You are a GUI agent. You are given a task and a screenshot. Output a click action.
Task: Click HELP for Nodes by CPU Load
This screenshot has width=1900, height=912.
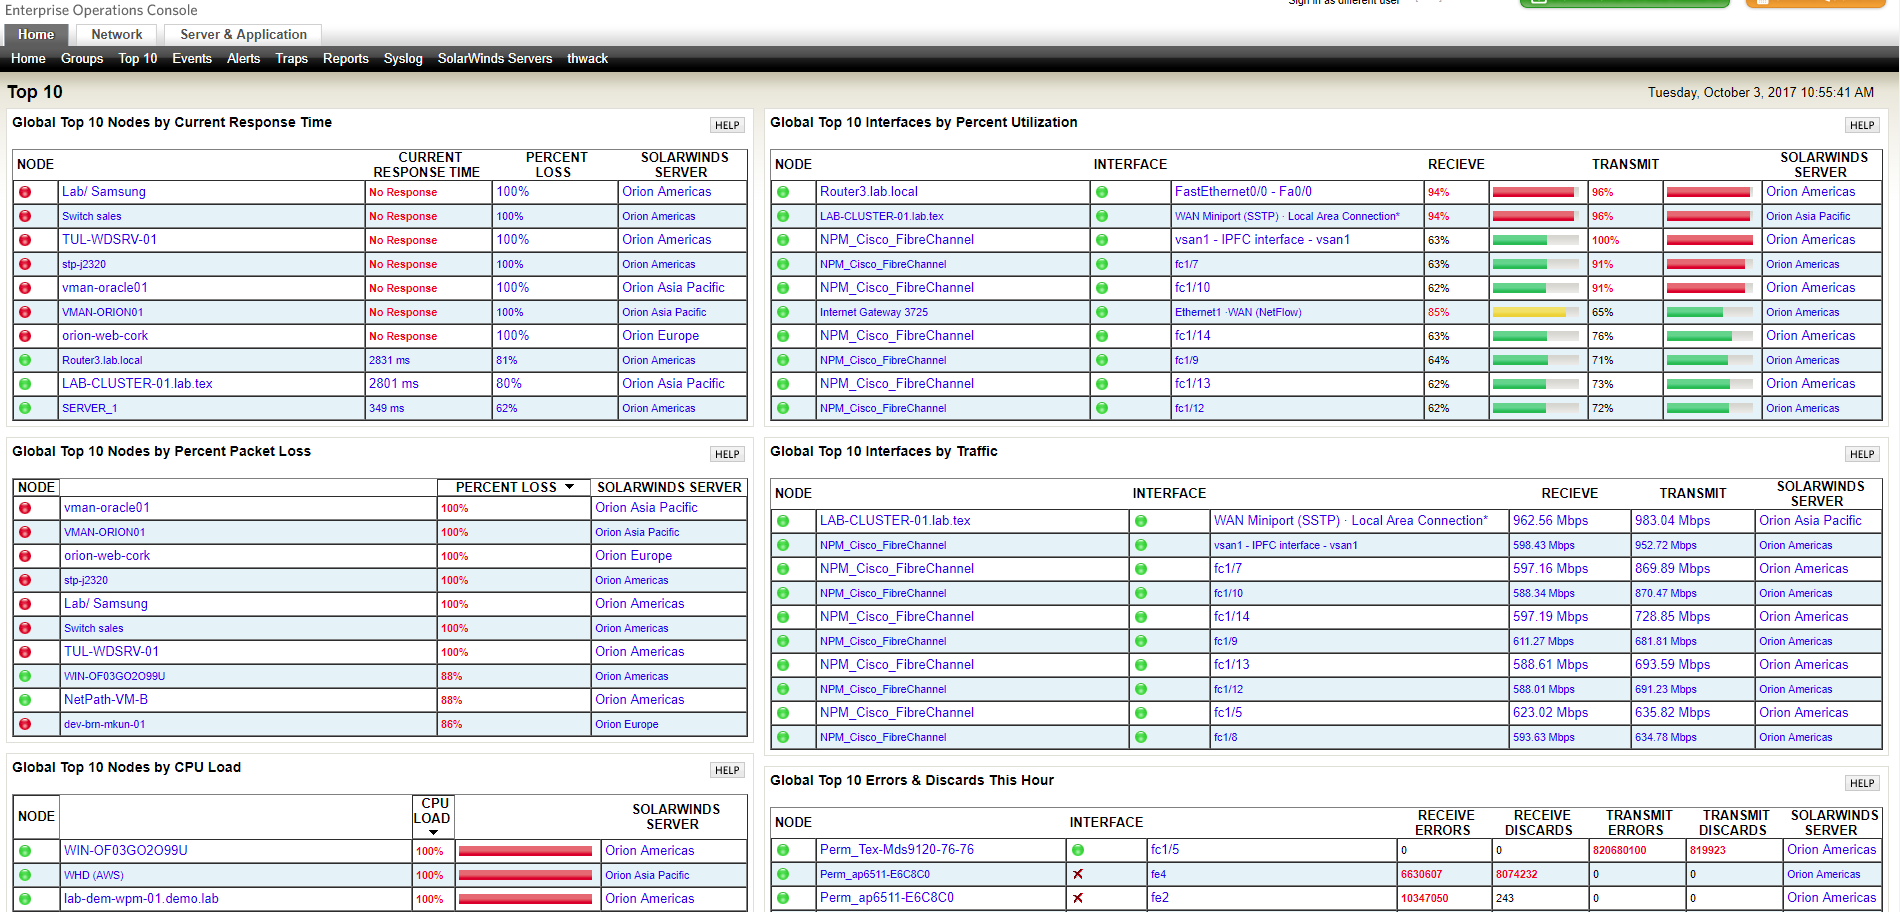click(727, 771)
